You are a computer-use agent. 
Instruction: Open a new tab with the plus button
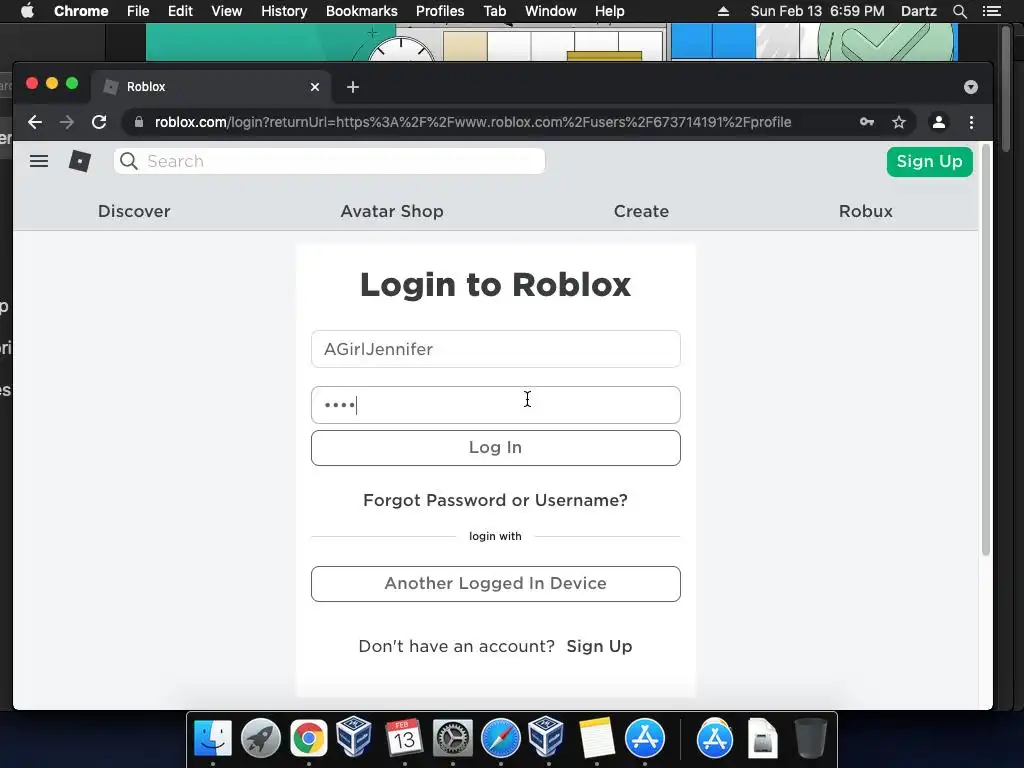click(353, 87)
